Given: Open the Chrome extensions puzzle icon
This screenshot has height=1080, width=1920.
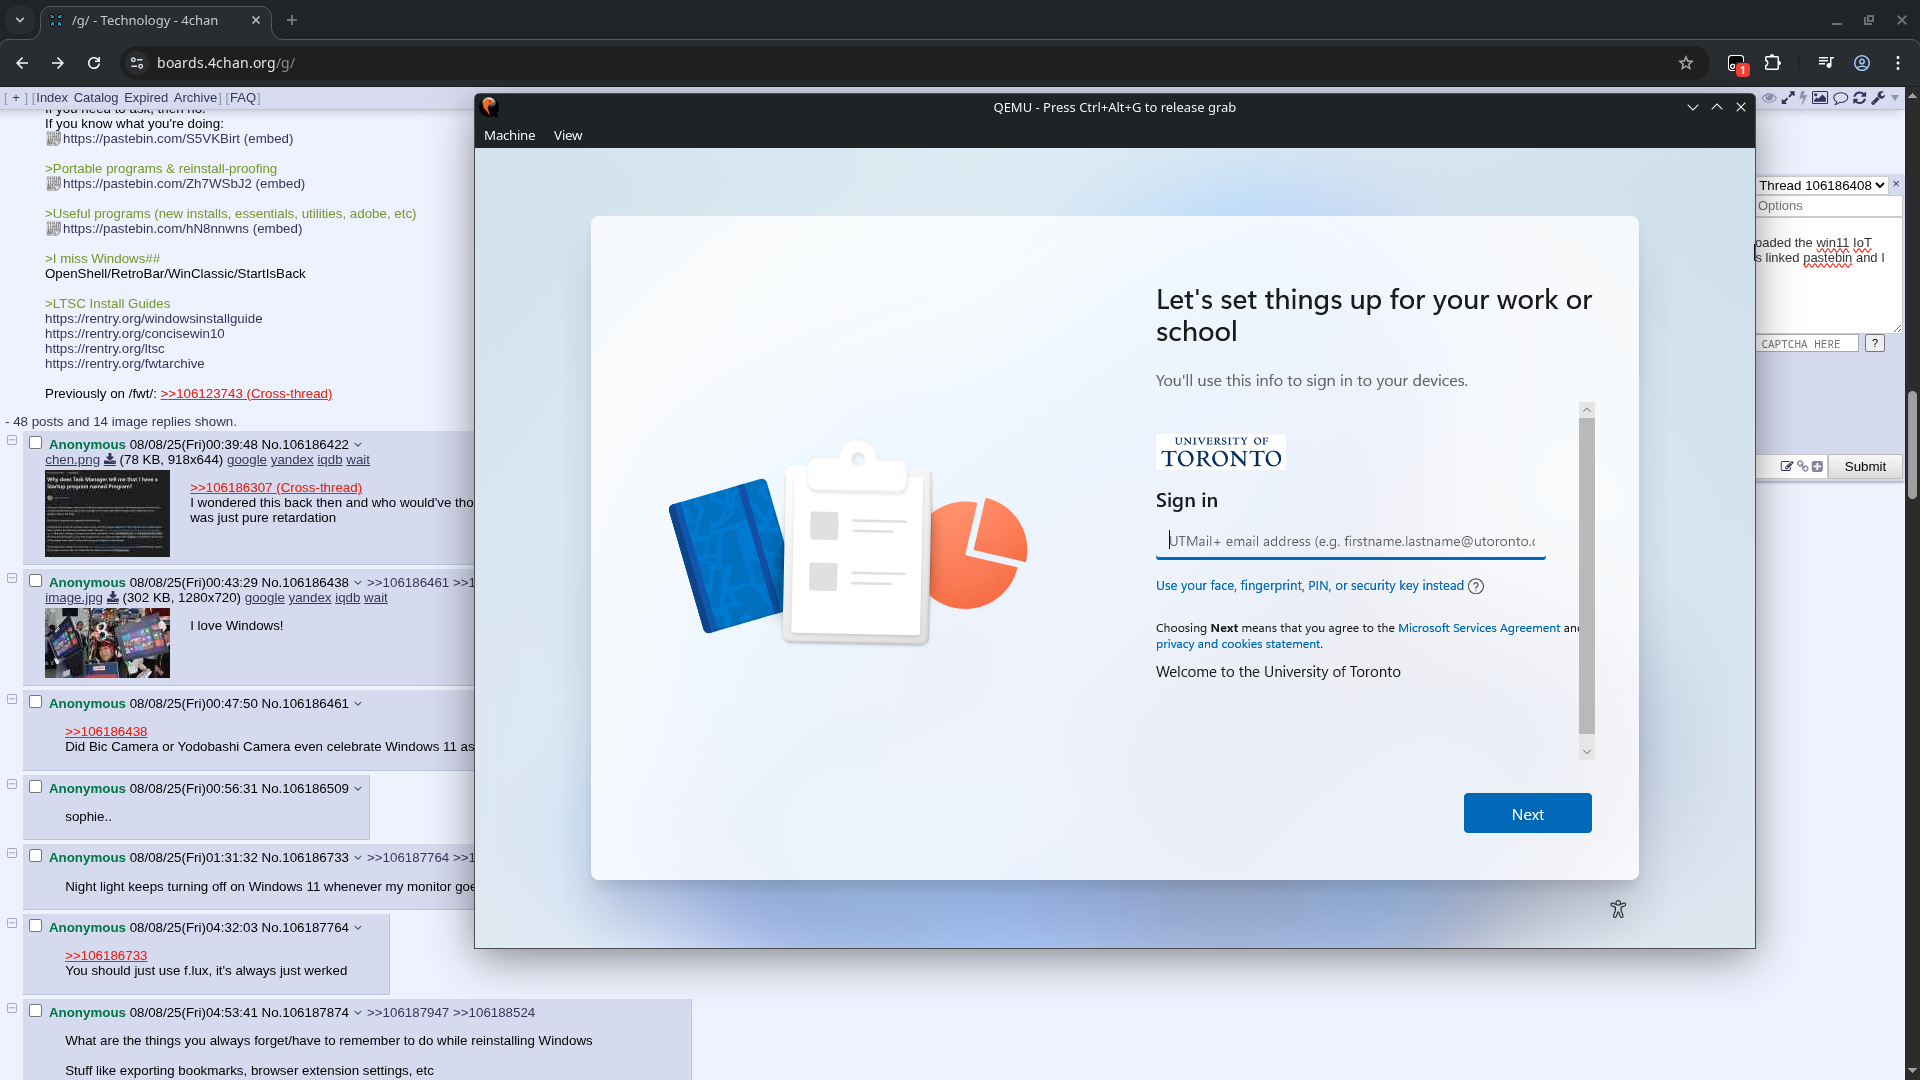Looking at the screenshot, I should tap(1773, 63).
